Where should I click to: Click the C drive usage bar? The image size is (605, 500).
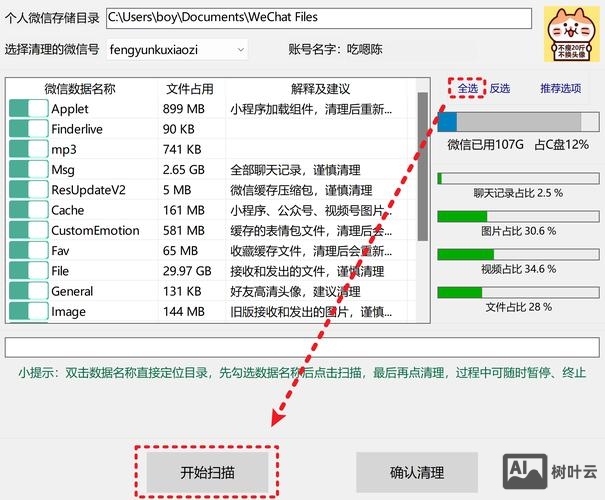point(518,122)
